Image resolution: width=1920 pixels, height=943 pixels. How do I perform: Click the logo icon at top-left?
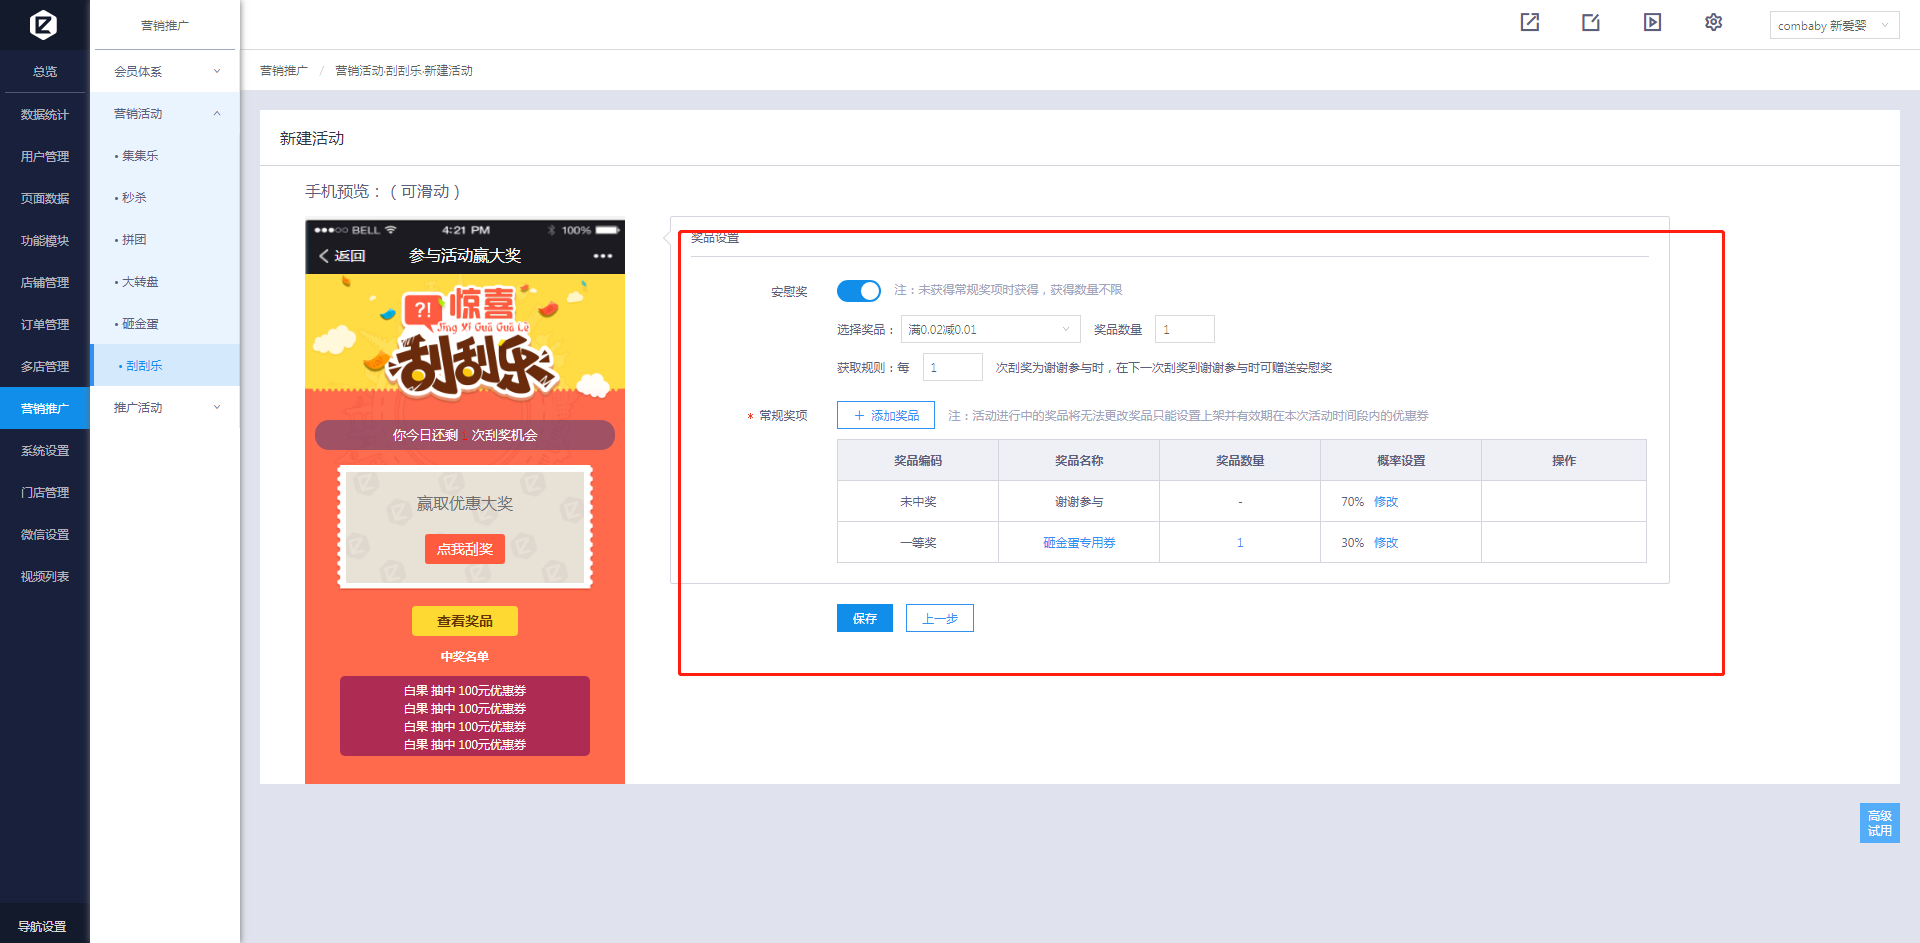(43, 24)
